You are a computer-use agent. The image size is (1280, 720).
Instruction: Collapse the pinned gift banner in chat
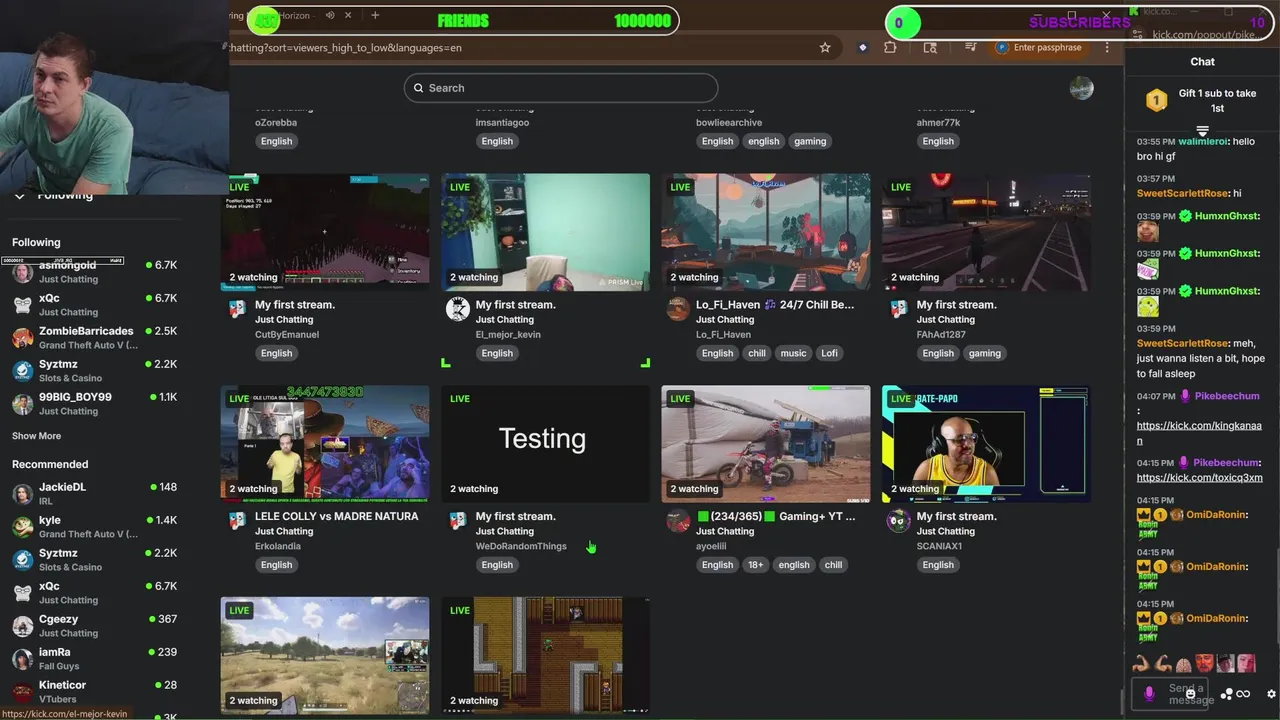1202,131
